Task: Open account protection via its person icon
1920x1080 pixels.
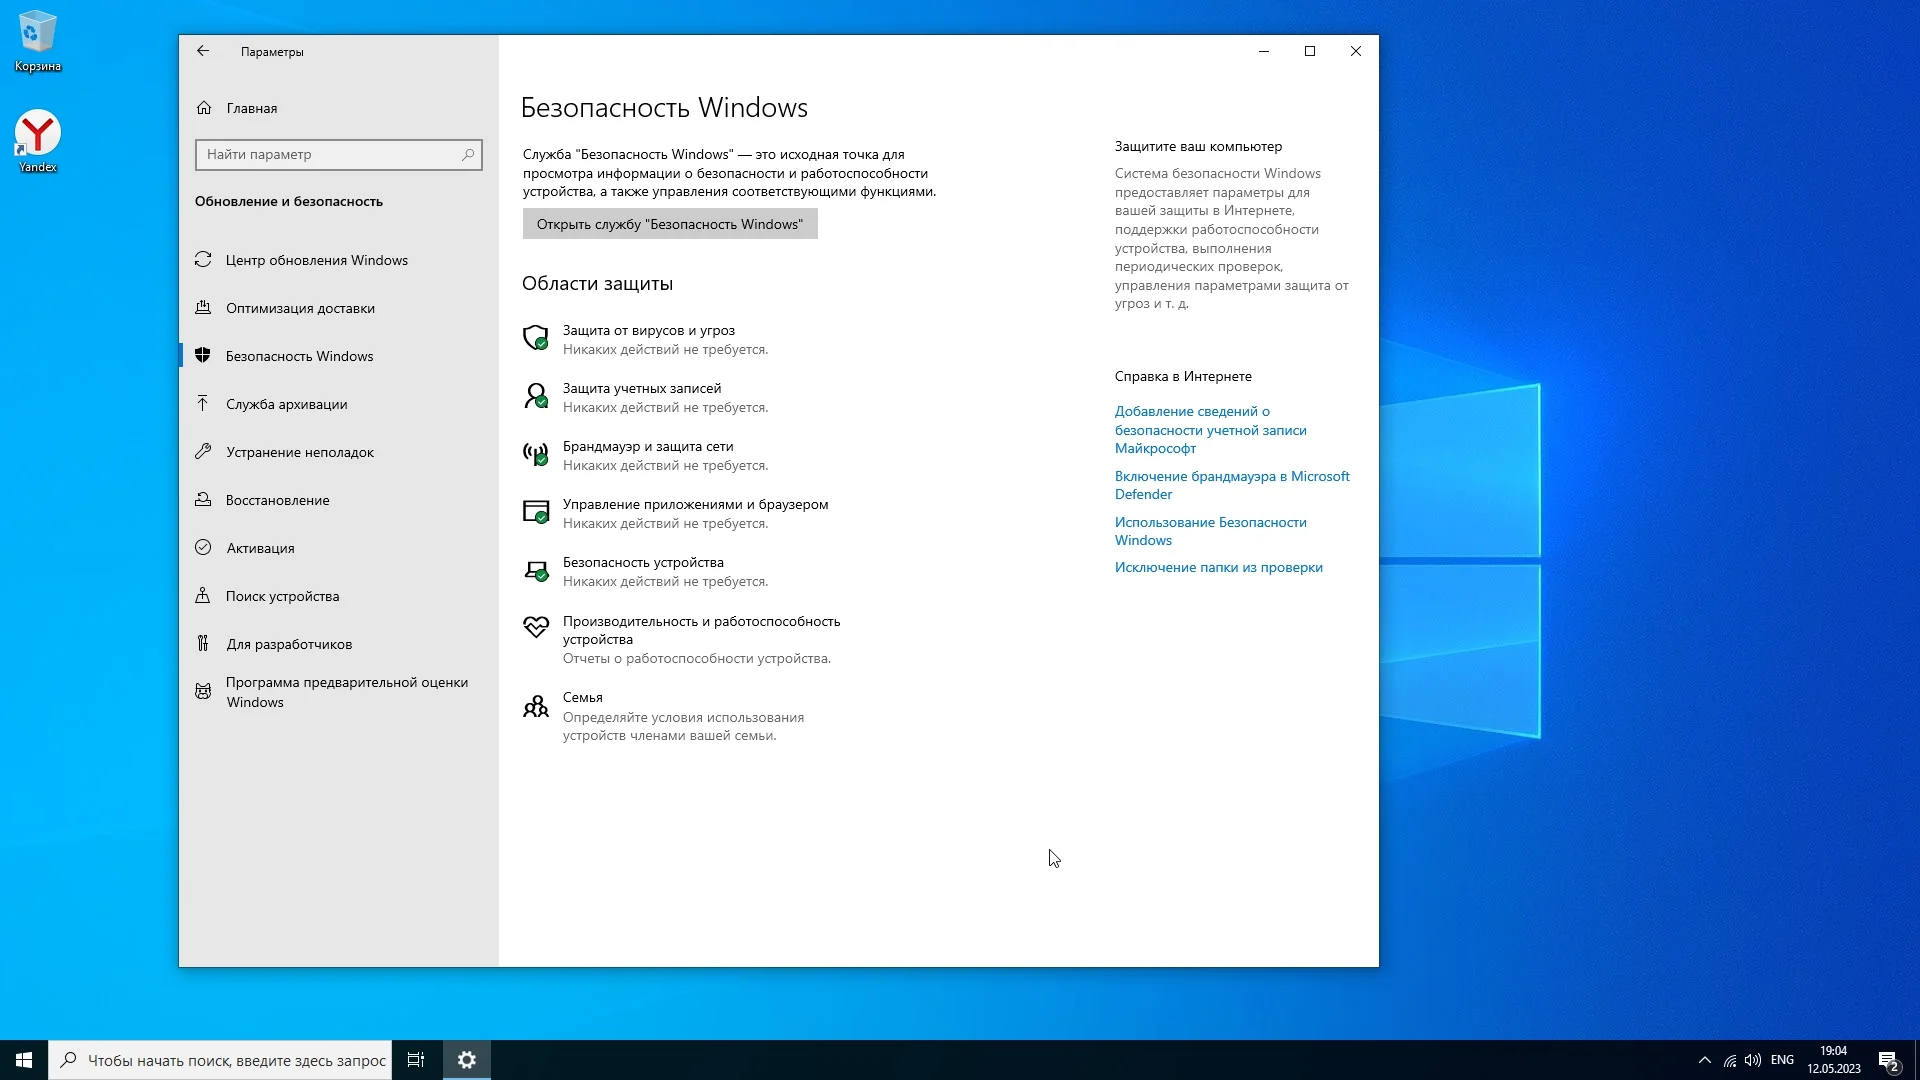Action: pos(536,396)
